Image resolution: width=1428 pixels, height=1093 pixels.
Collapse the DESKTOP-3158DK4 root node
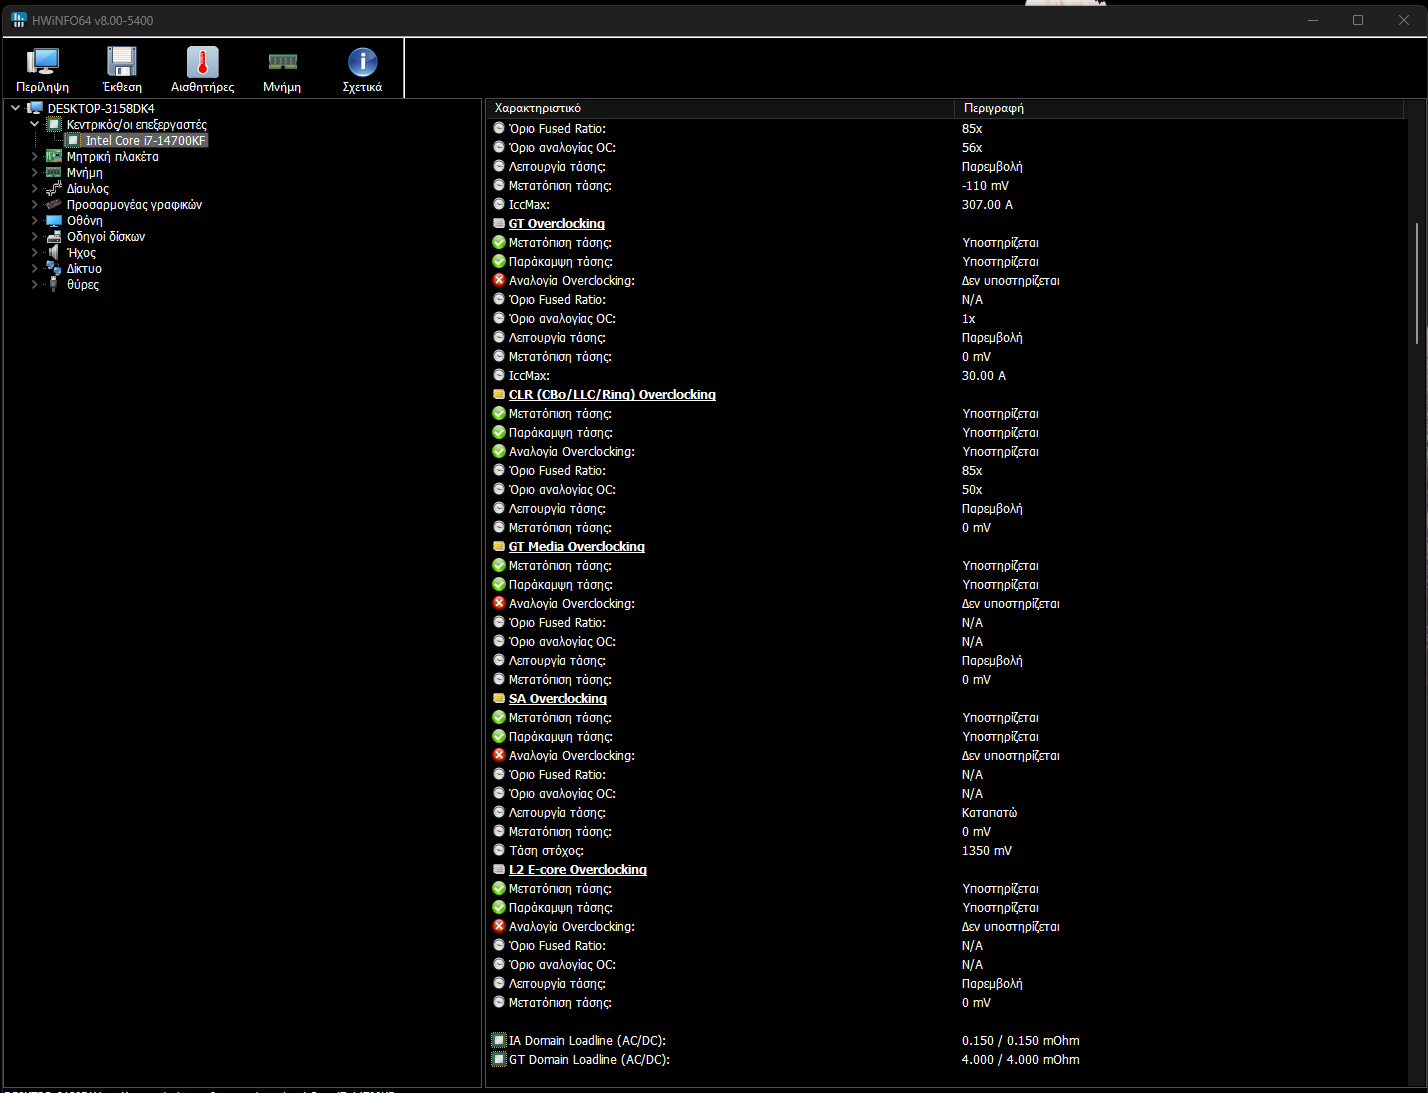click(x=16, y=108)
